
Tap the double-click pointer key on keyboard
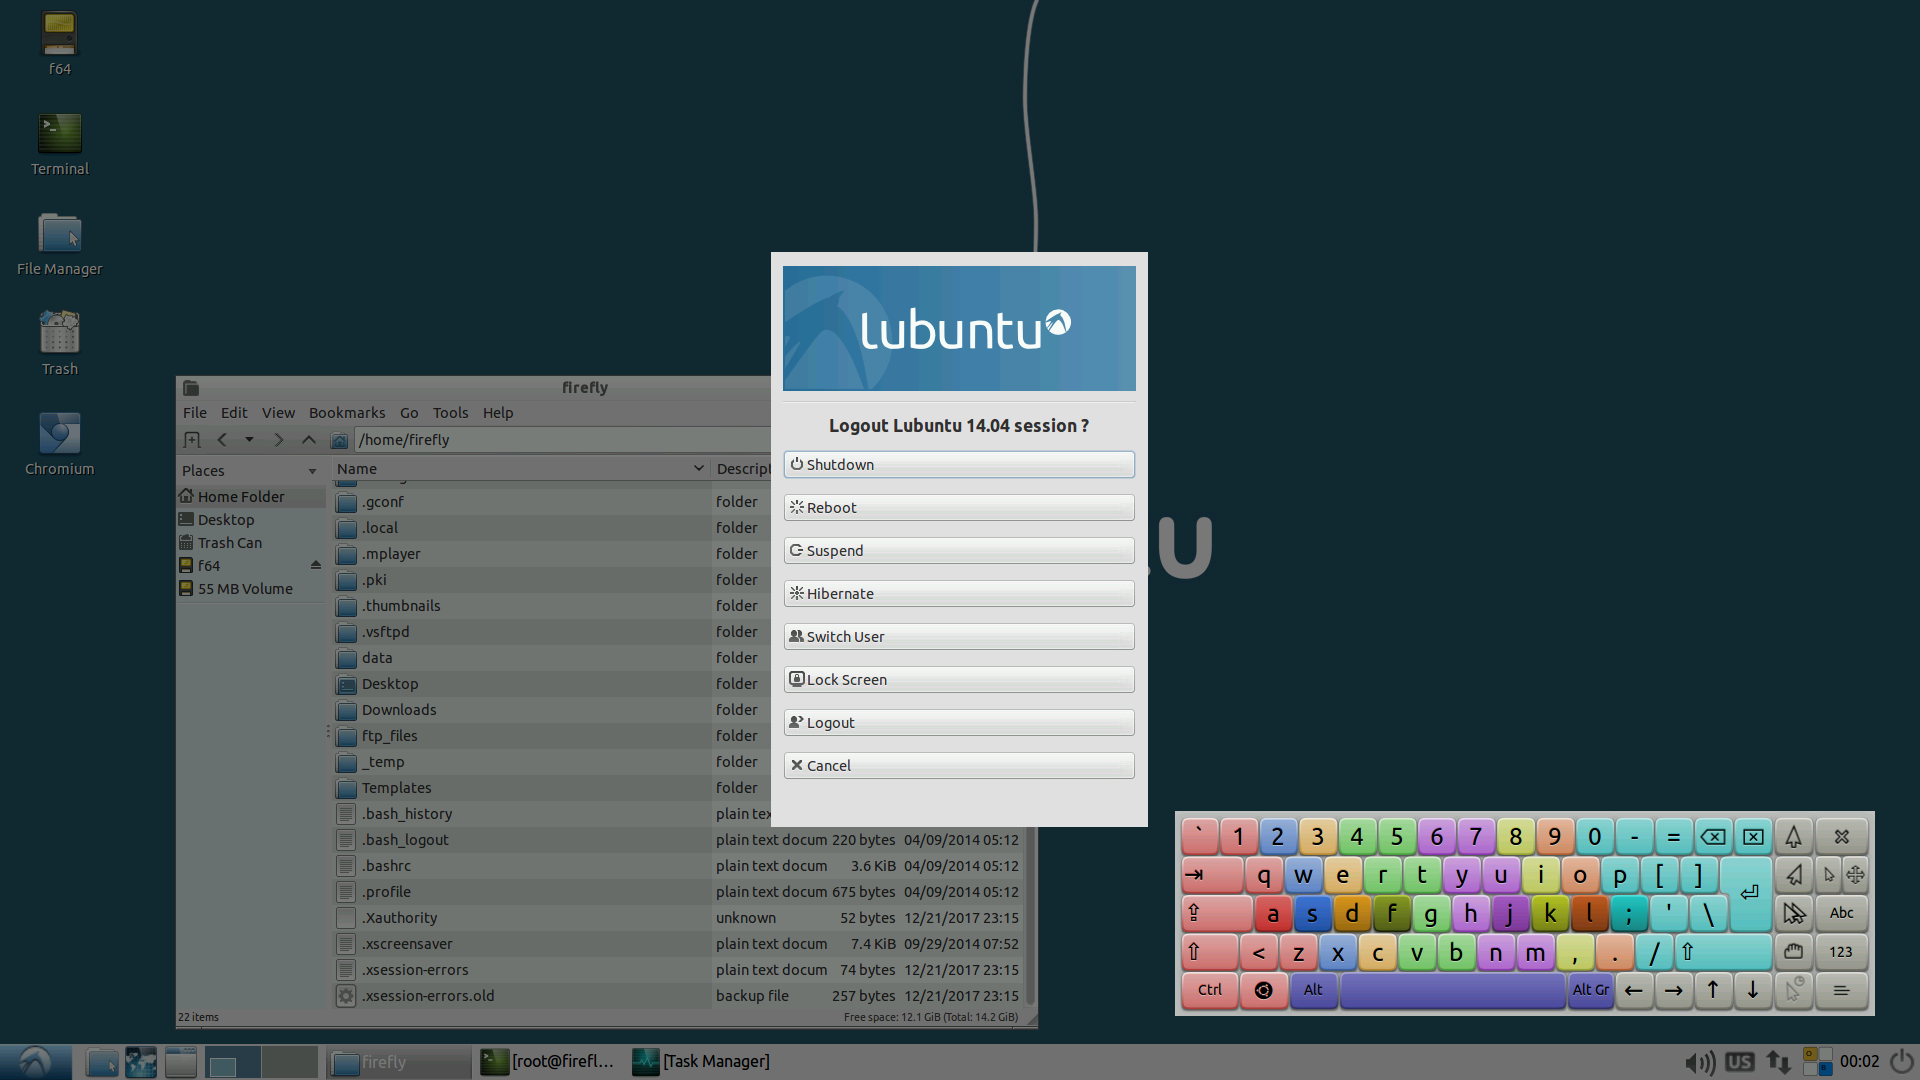tap(1793, 913)
